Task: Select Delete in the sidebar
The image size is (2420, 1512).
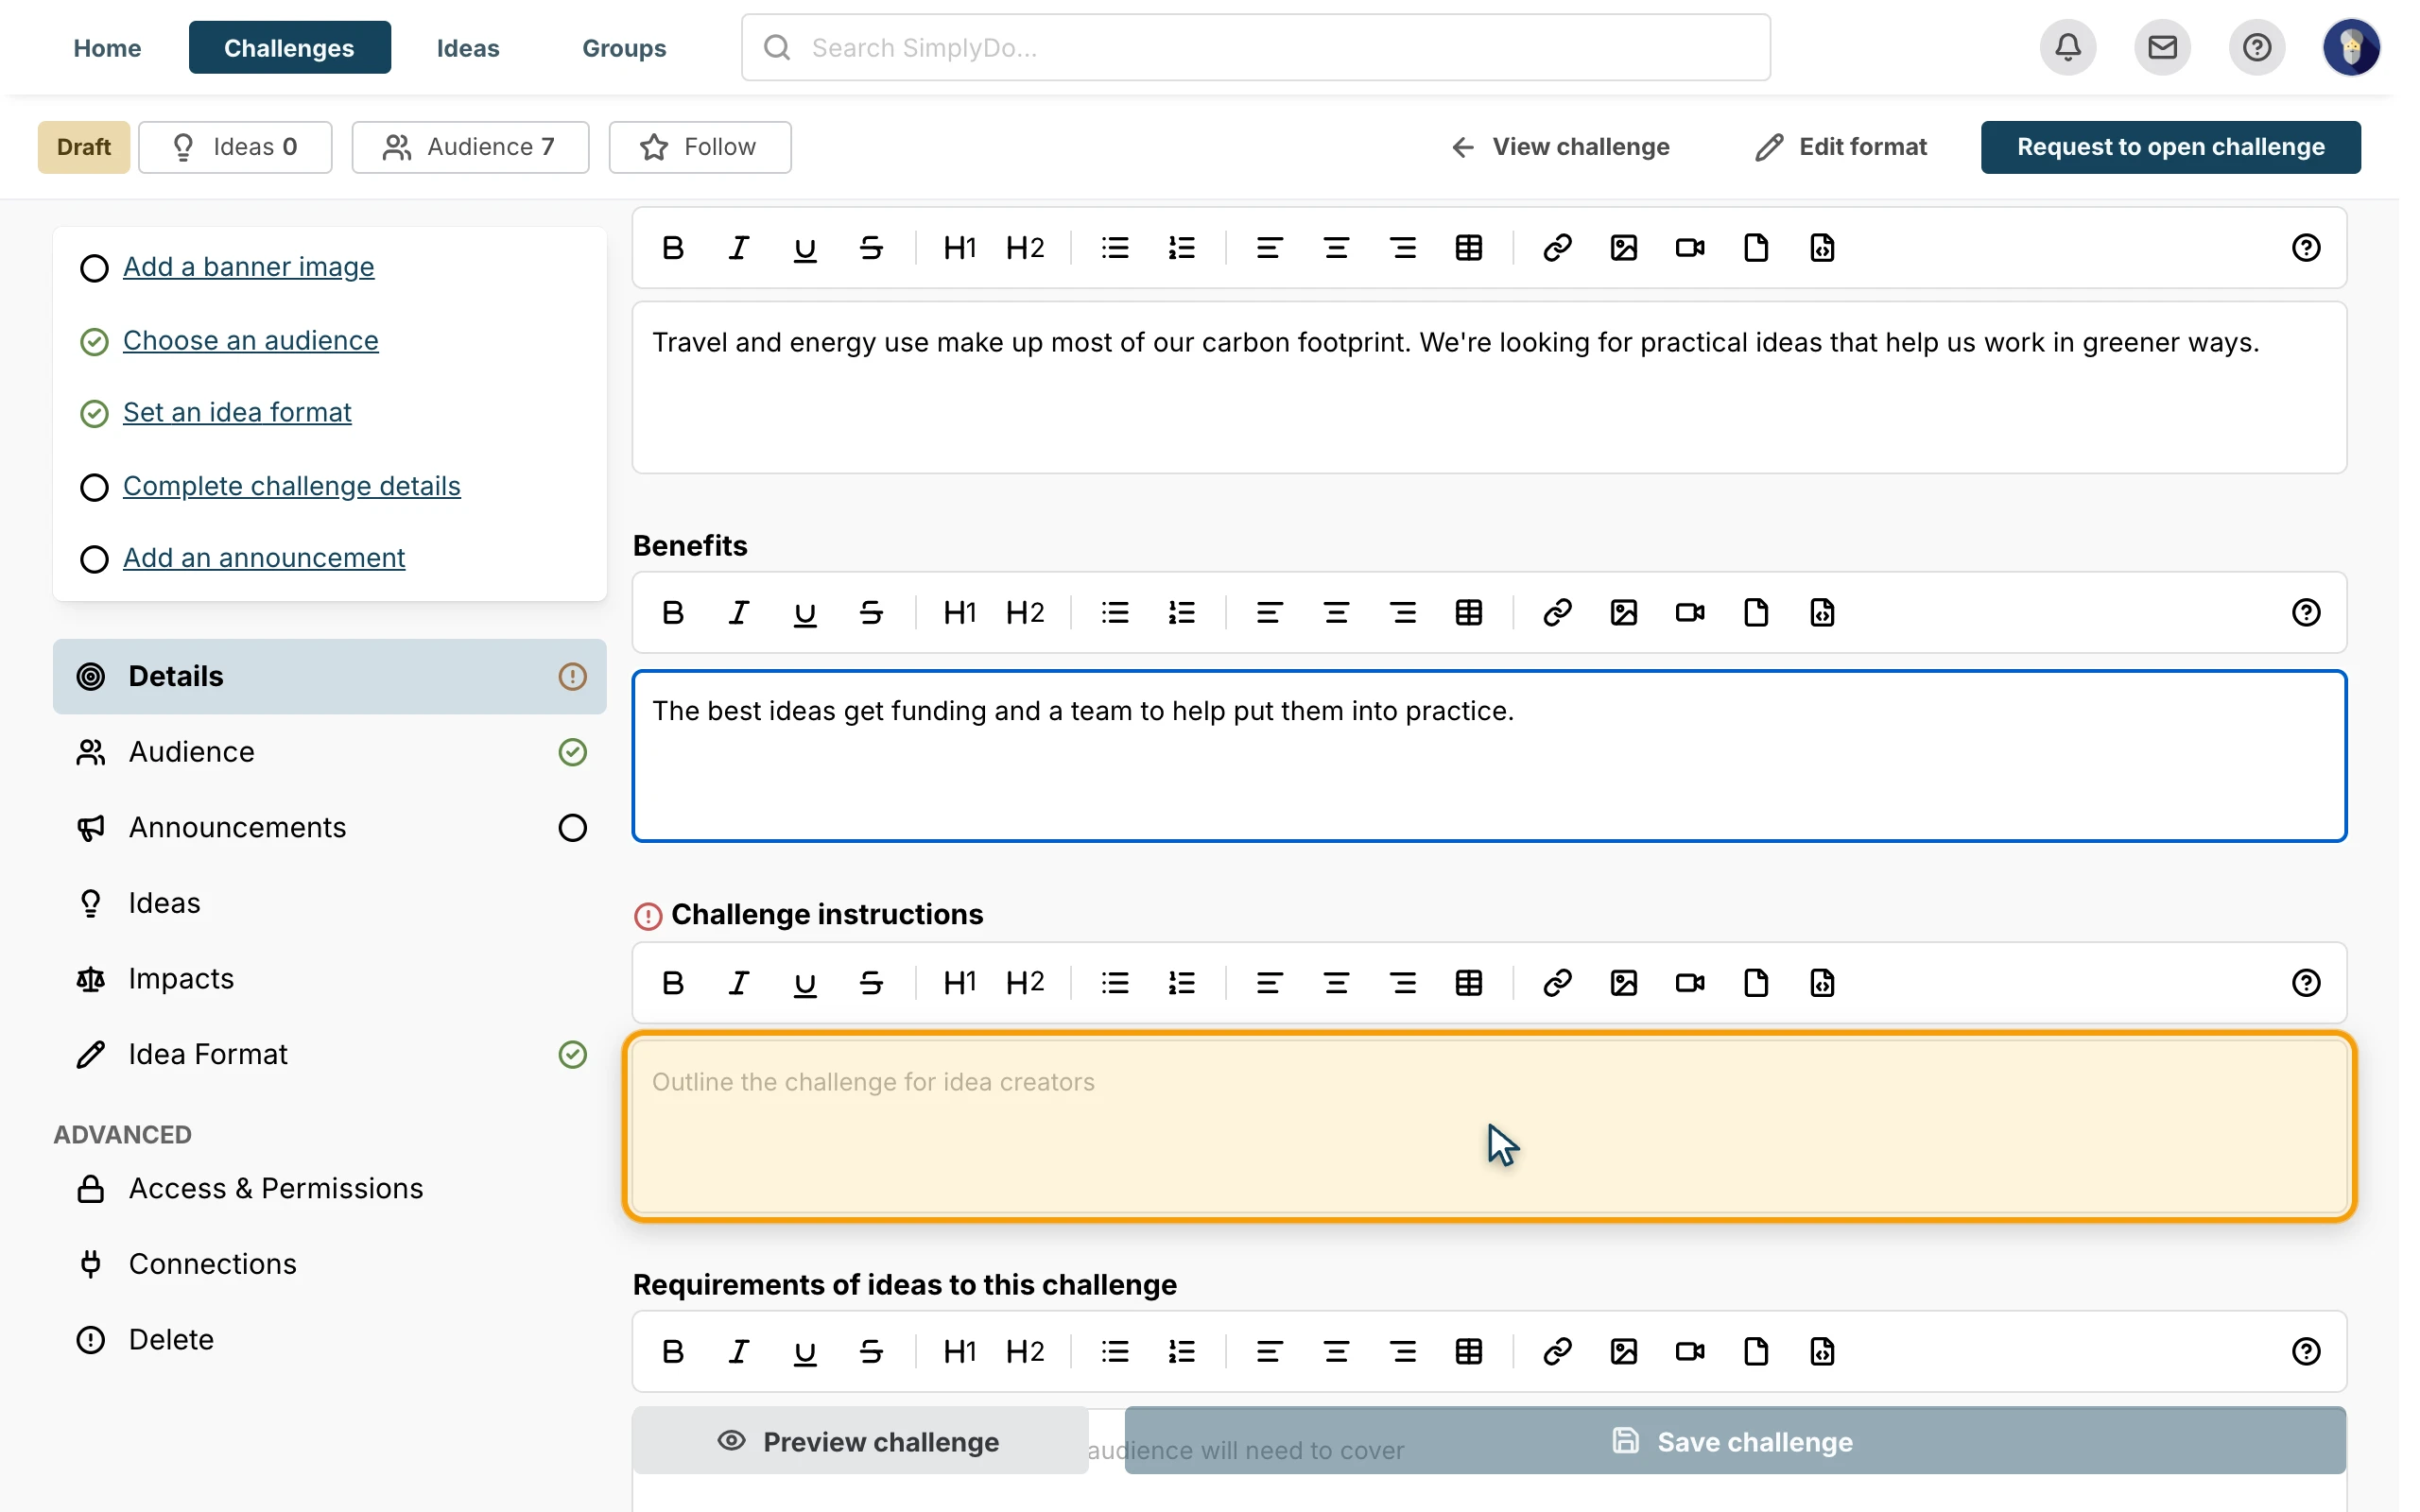Action: click(329, 1340)
